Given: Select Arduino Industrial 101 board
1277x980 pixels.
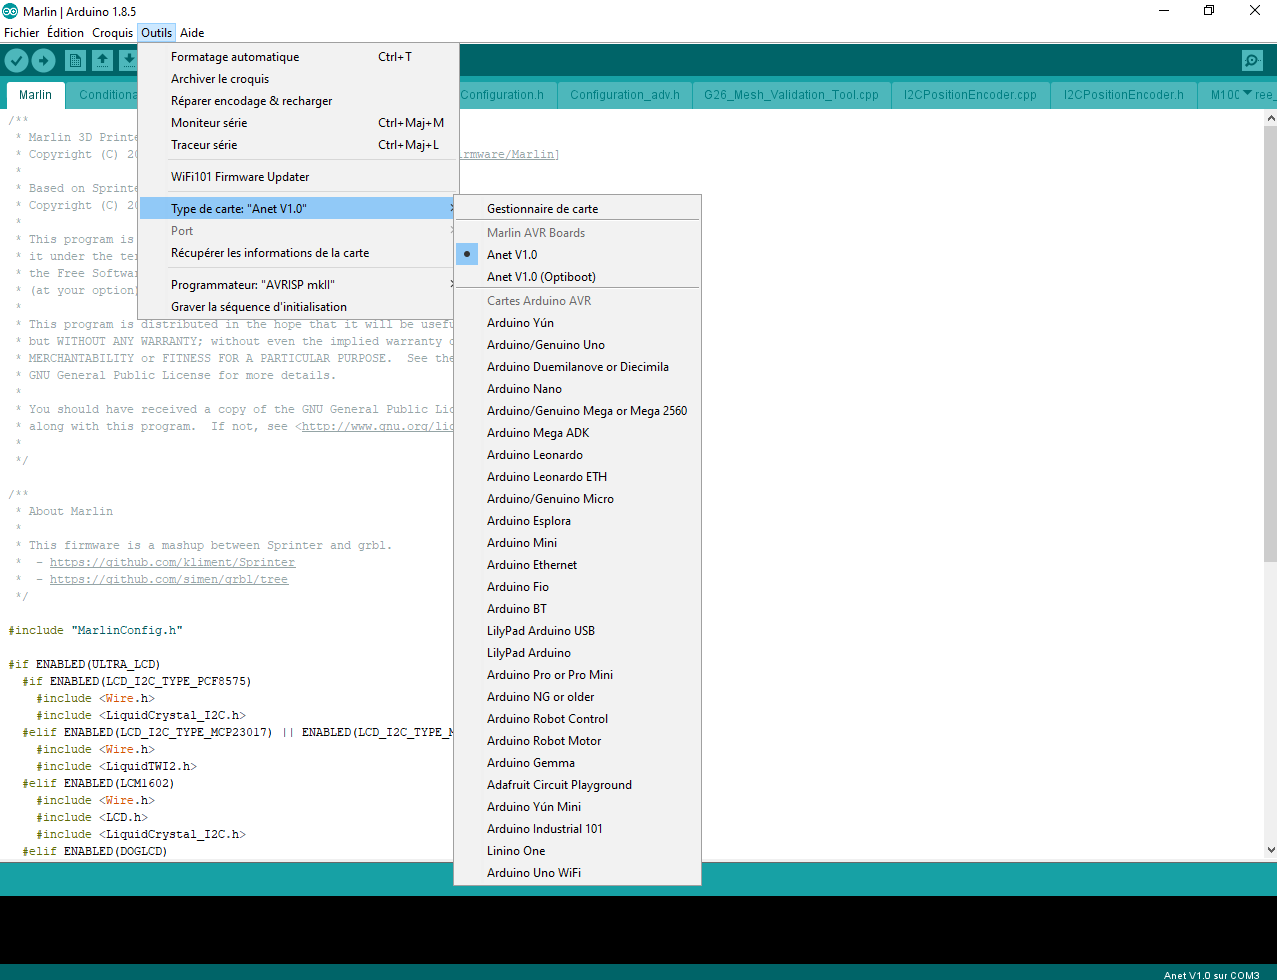Looking at the screenshot, I should [x=577, y=829].
